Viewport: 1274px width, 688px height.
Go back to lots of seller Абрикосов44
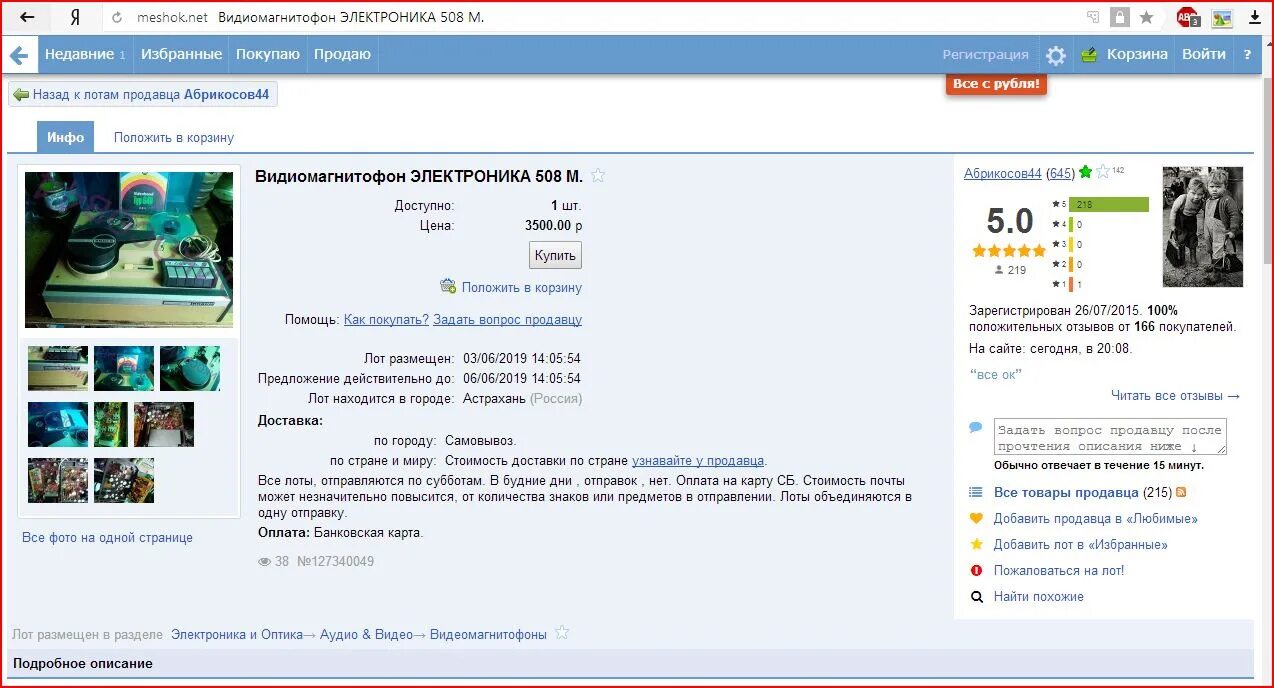(143, 94)
